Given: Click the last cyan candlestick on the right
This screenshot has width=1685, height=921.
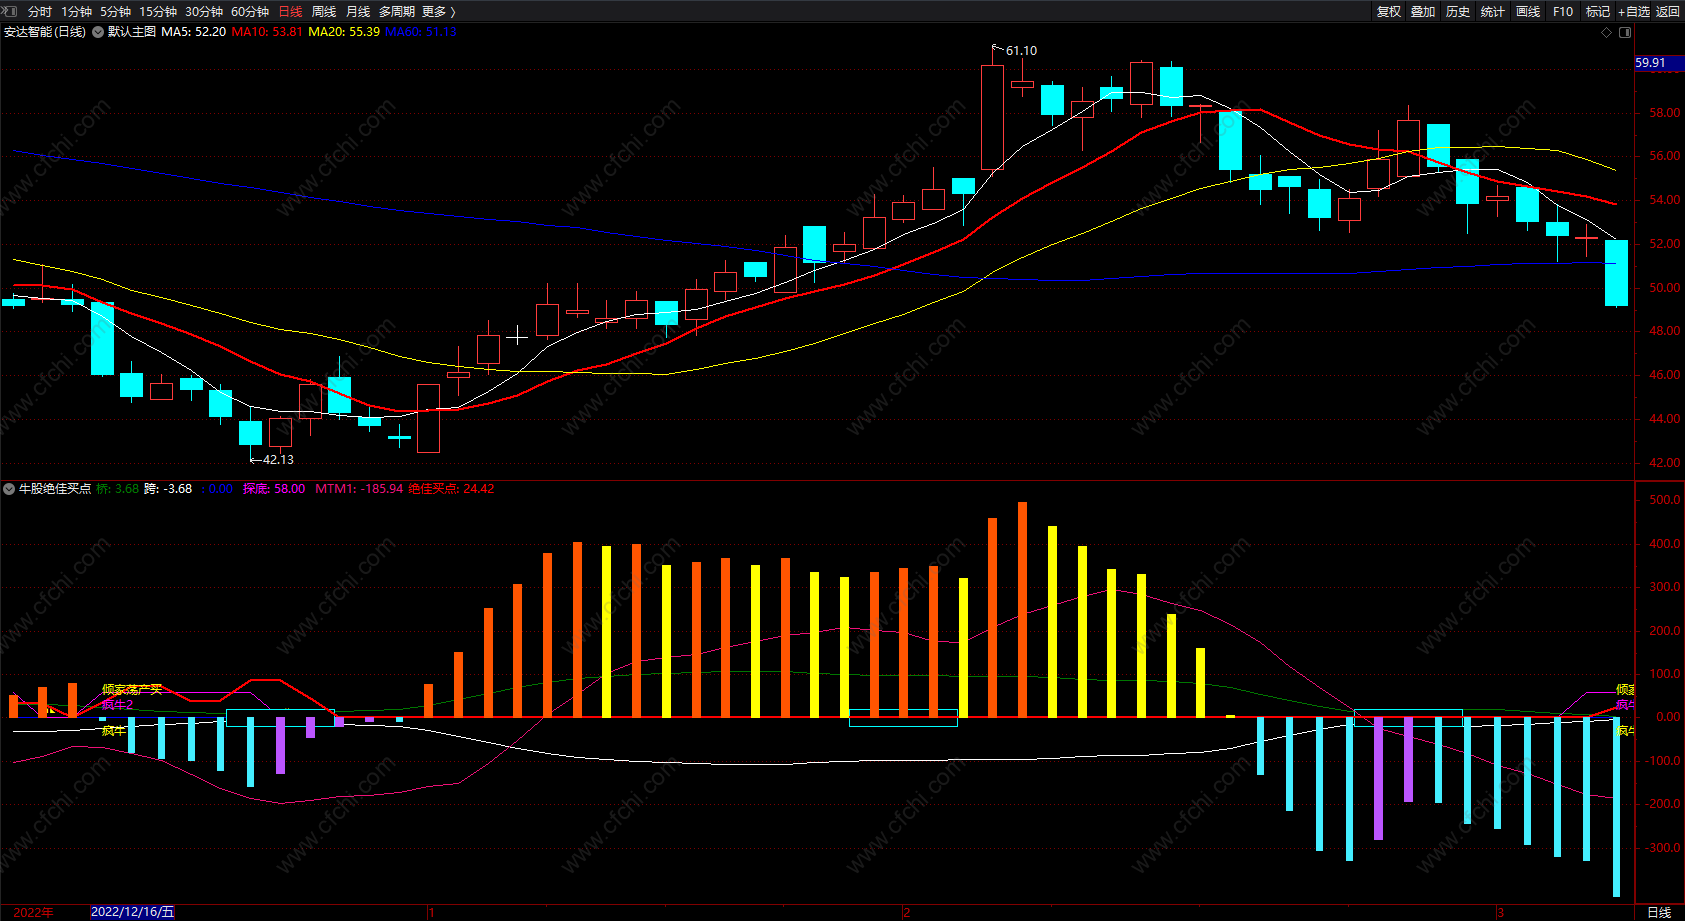Looking at the screenshot, I should tap(1616, 273).
